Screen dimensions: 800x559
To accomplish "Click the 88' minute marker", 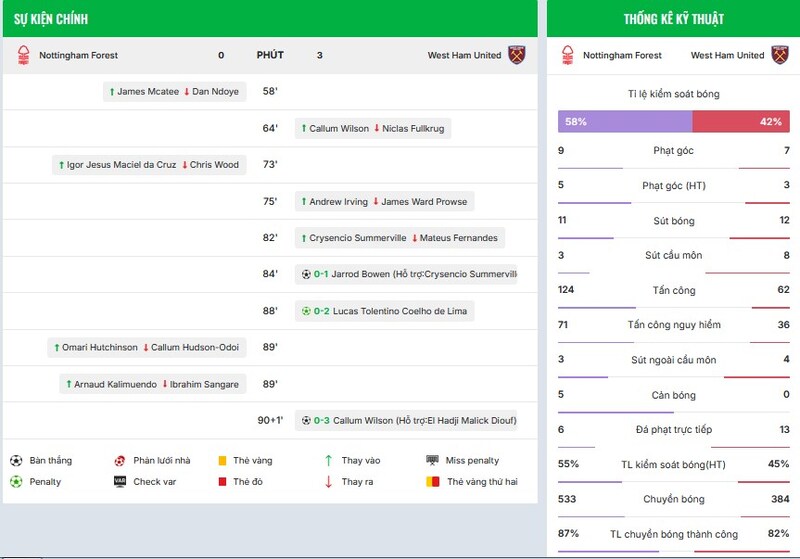I will pos(270,311).
